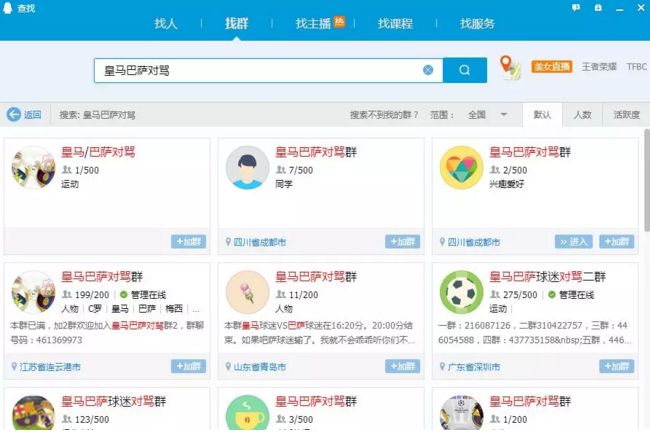Sort results by 人数
This screenshot has width=650, height=443.
pyautogui.click(x=582, y=115)
